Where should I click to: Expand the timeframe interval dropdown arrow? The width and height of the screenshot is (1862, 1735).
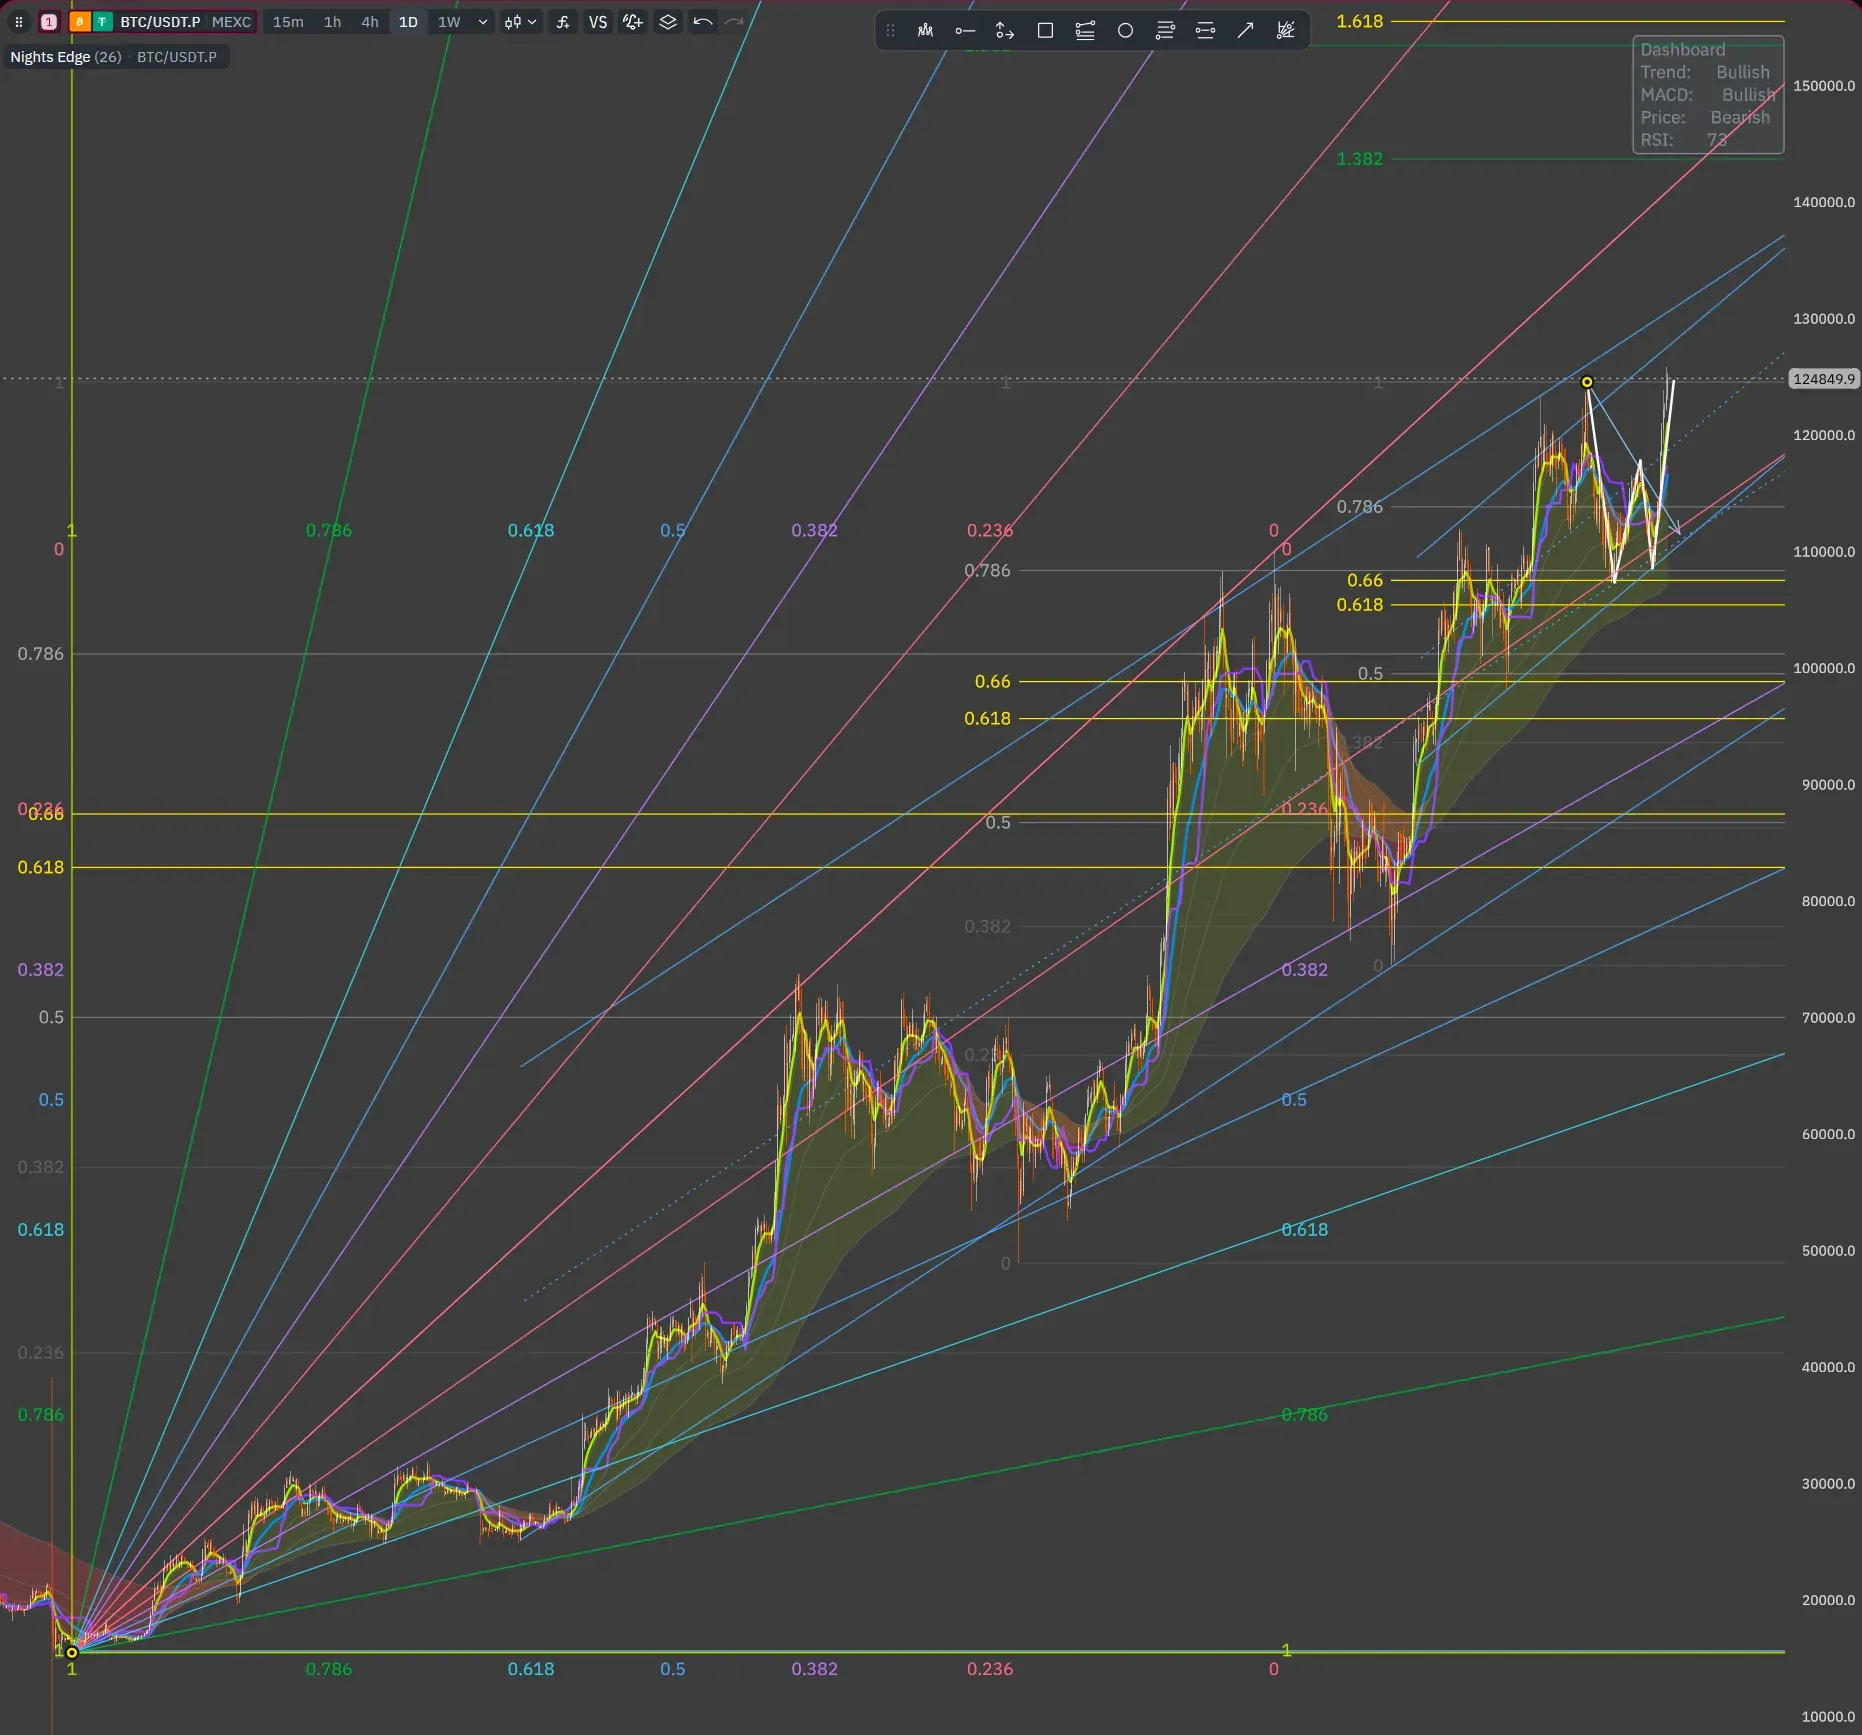(483, 22)
